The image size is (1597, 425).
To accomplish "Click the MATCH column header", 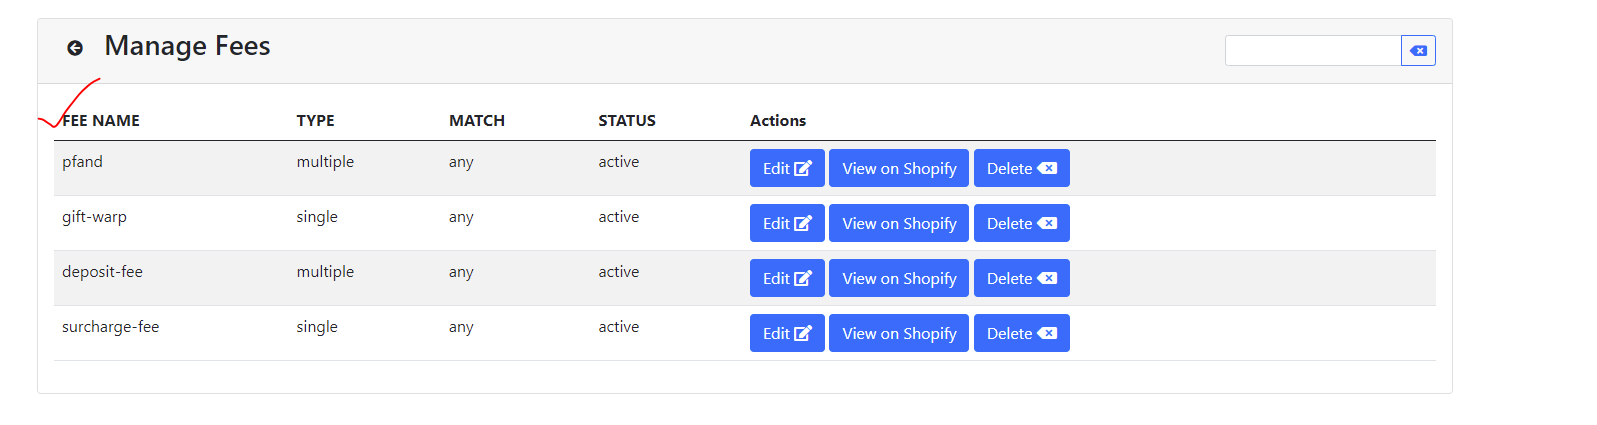I will tap(477, 120).
